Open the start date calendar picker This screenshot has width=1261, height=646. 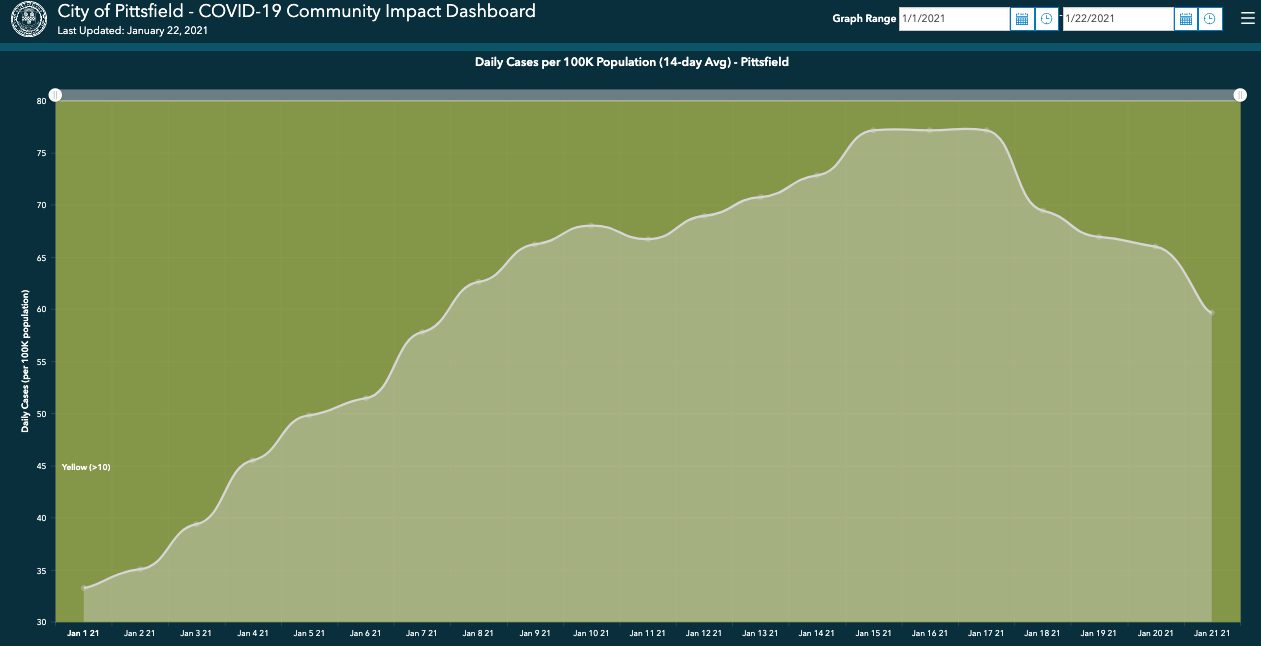coord(1021,19)
